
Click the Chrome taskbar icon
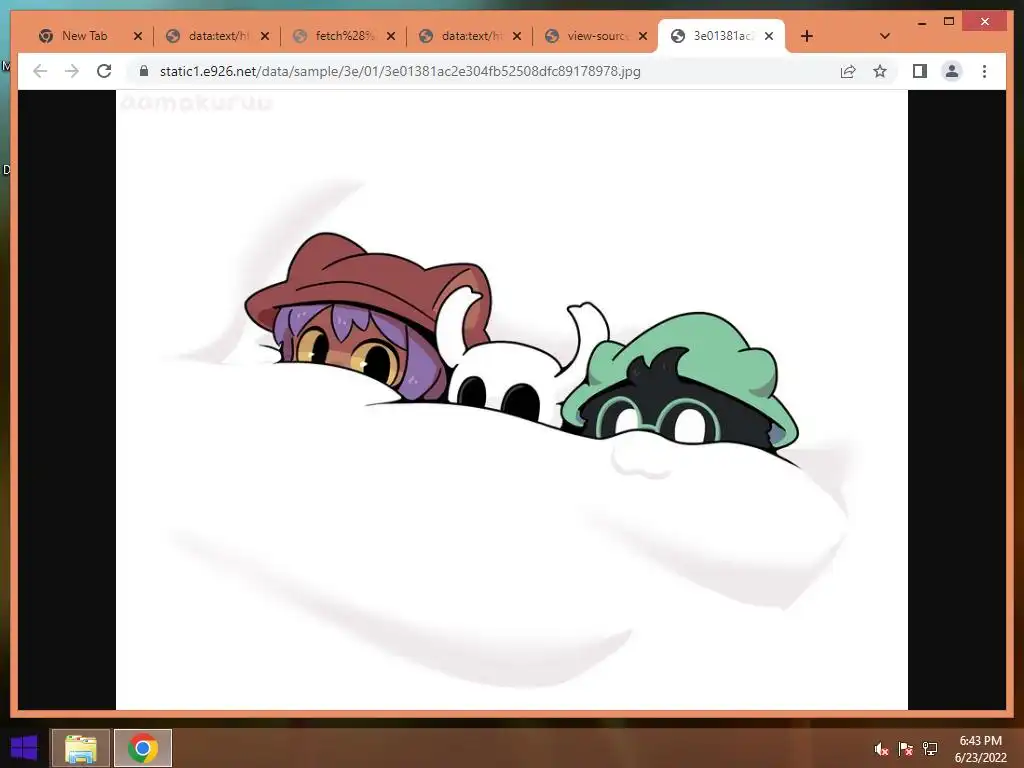pos(143,748)
